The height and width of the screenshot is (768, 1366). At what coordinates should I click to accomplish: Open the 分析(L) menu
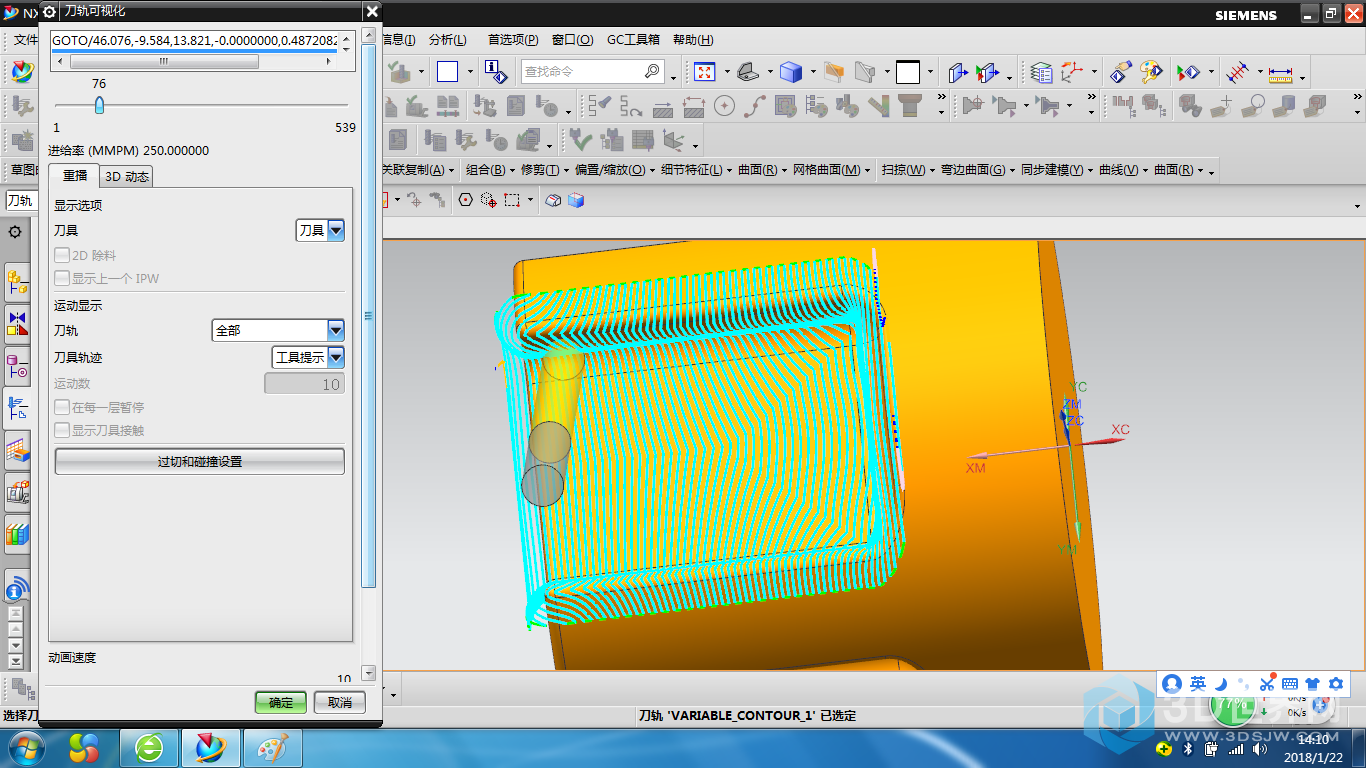click(x=447, y=40)
